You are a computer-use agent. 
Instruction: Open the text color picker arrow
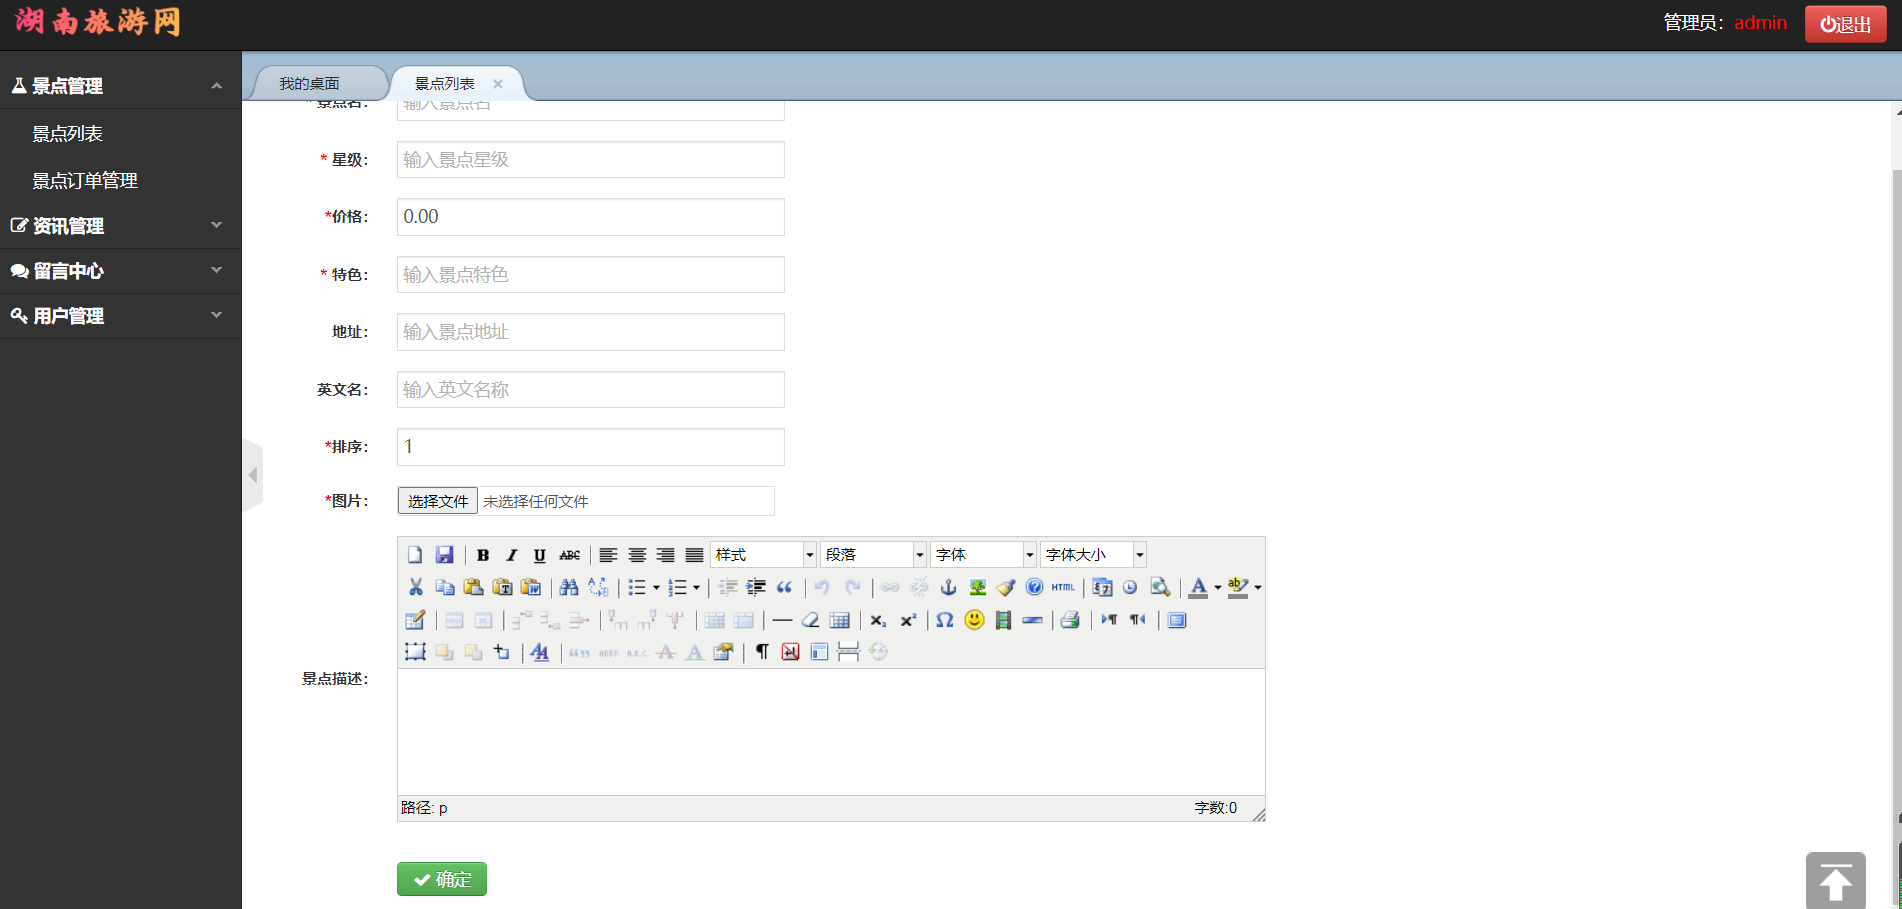1217,588
